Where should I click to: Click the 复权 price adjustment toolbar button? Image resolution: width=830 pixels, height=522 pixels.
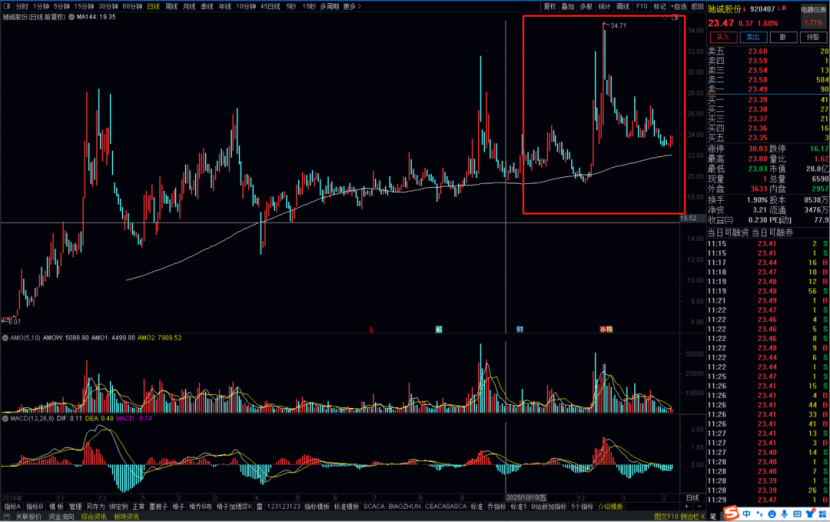coord(550,5)
